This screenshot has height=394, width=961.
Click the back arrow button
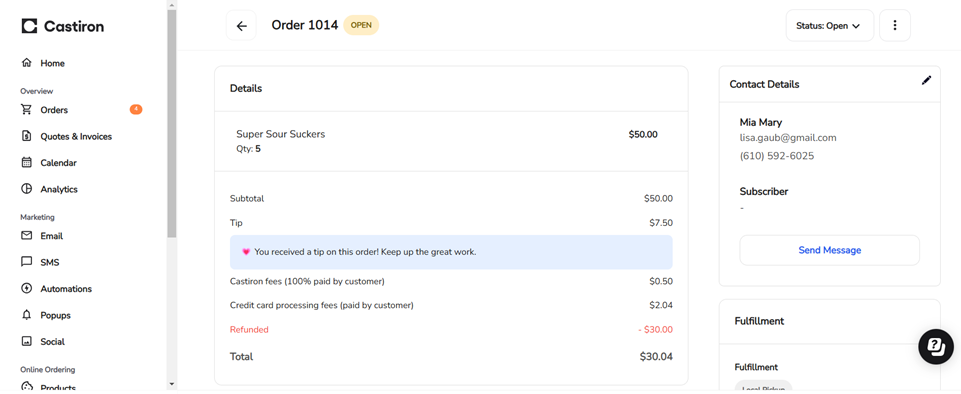point(241,26)
